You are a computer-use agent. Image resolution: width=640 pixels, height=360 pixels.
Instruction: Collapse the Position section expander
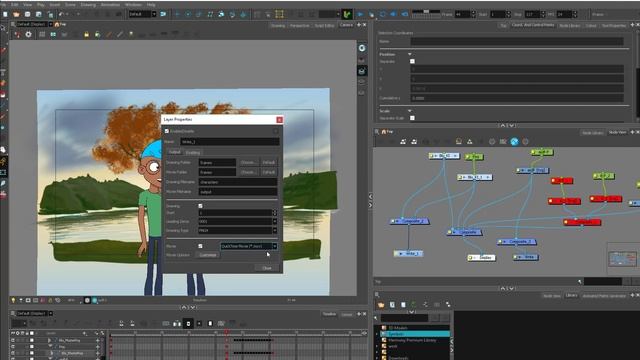(409, 54)
